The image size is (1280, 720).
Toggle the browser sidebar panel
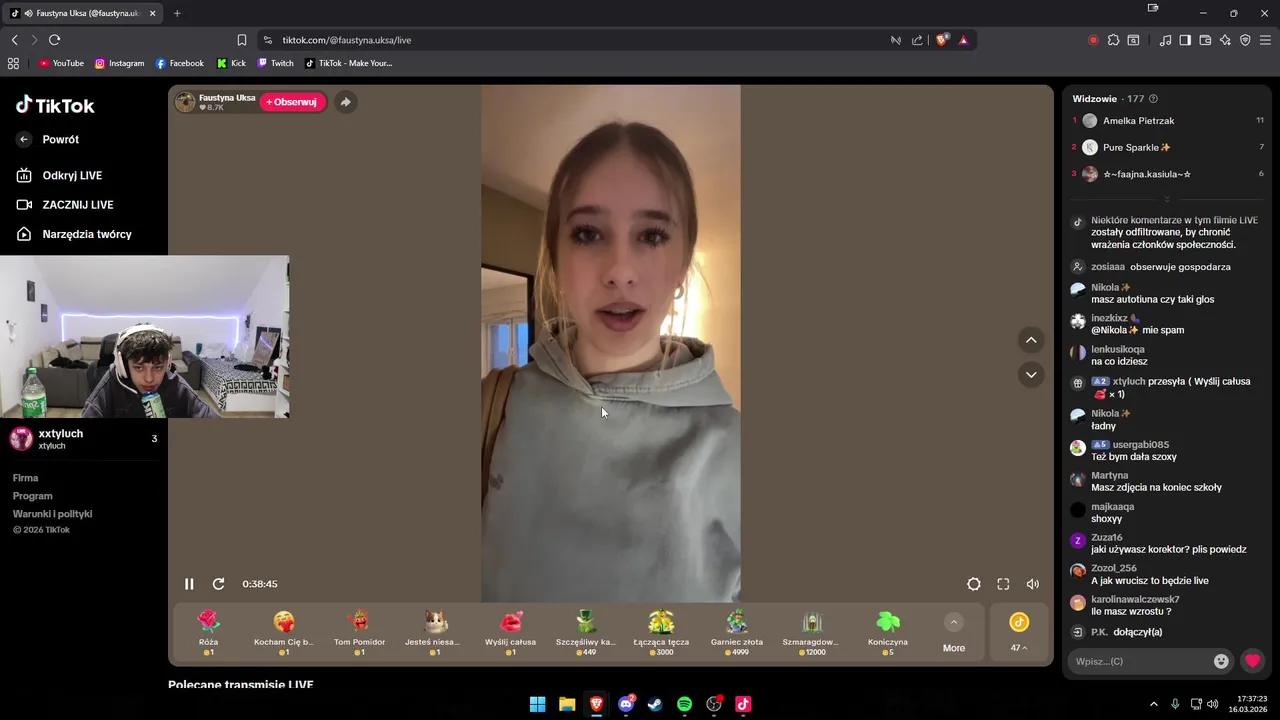click(x=1185, y=40)
